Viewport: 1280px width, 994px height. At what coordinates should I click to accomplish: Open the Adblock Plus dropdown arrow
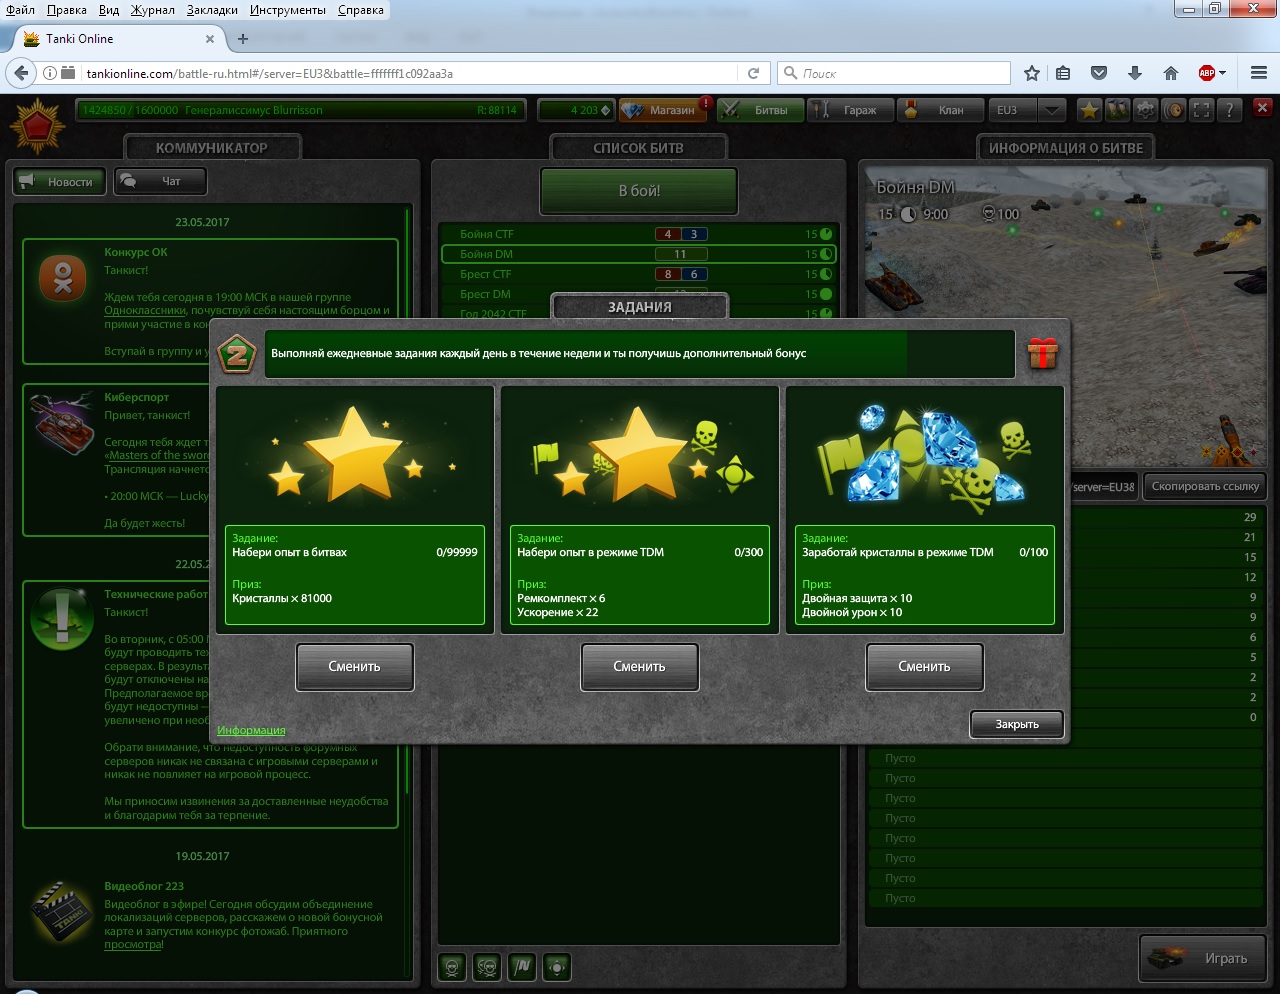click(x=1222, y=73)
